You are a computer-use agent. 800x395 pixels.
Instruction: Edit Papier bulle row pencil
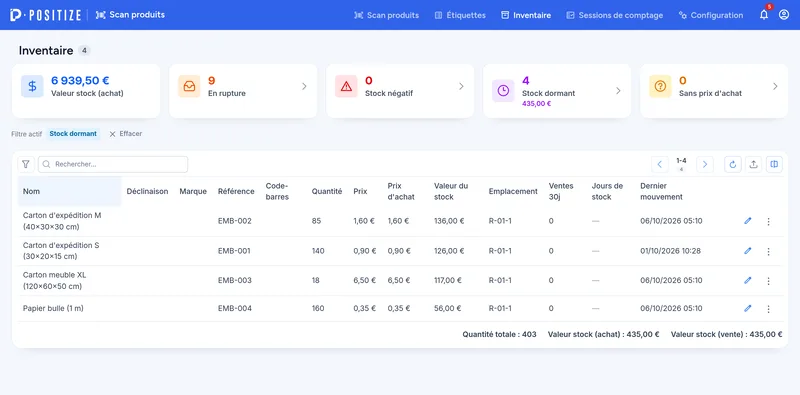tap(747, 308)
